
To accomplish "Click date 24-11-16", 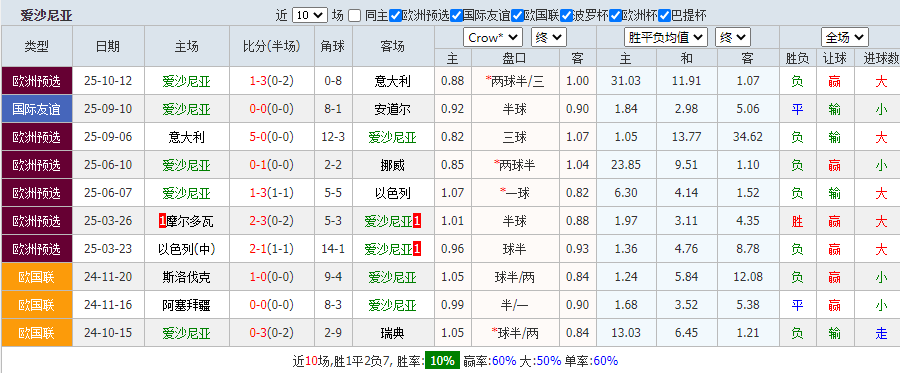I will click(x=108, y=306).
